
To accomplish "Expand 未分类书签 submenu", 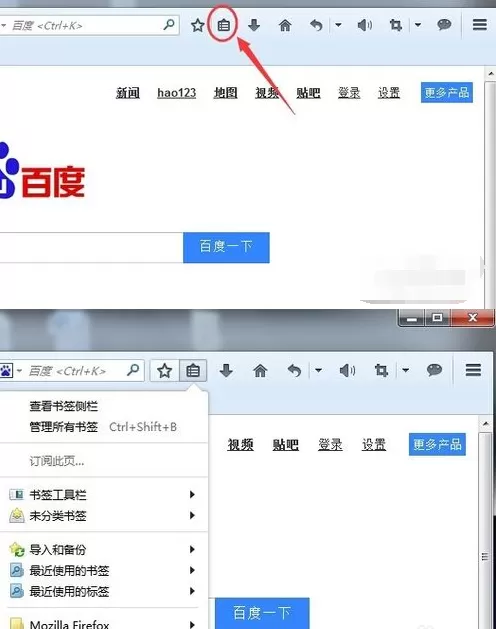I will tap(104, 515).
